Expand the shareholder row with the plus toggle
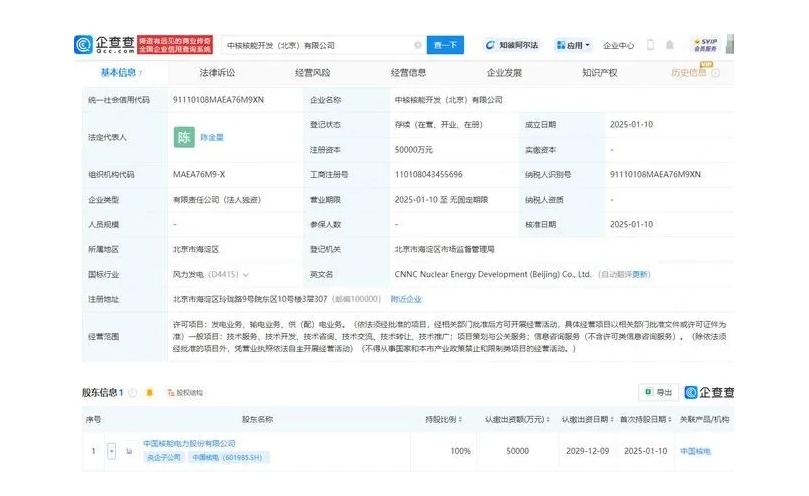Viewport: 809px width, 496px height. [x=112, y=452]
